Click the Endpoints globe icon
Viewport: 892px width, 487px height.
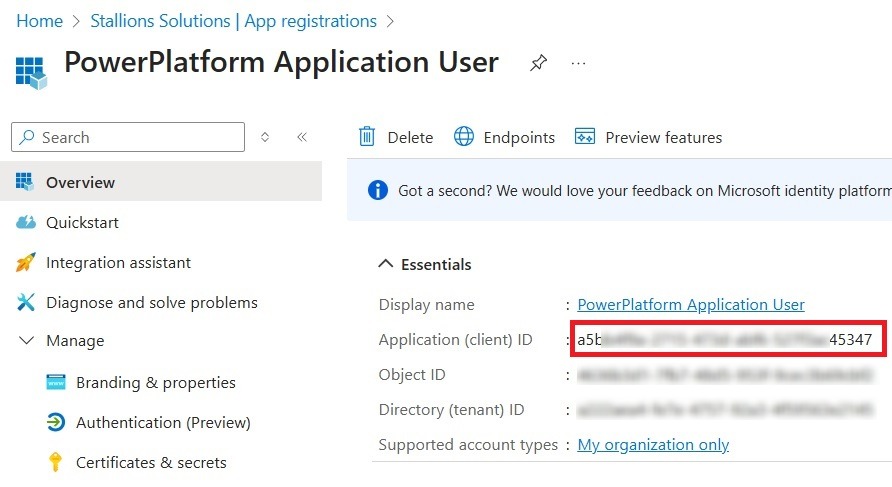464,137
